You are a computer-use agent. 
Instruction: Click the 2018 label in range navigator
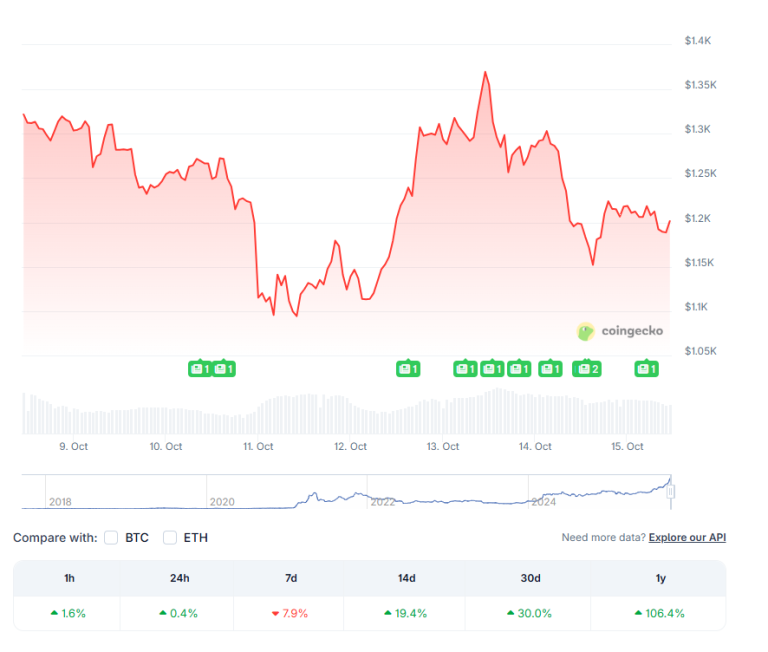point(60,502)
